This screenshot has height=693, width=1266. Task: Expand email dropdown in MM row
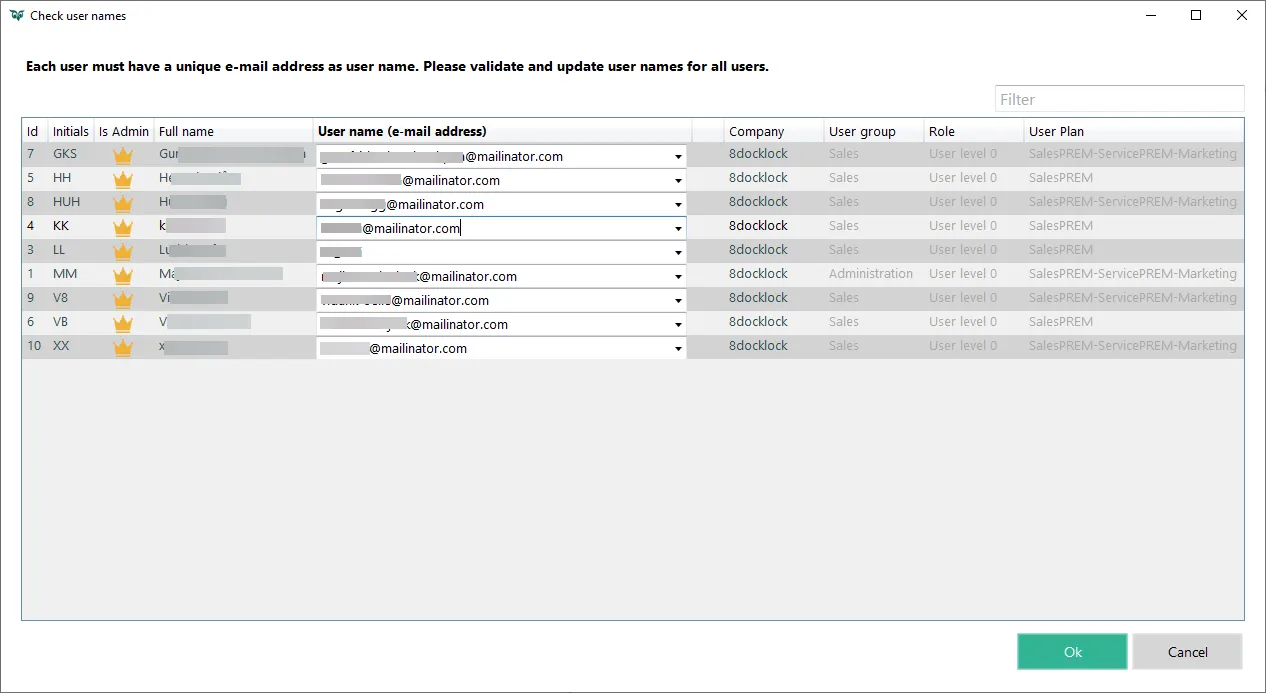678,277
